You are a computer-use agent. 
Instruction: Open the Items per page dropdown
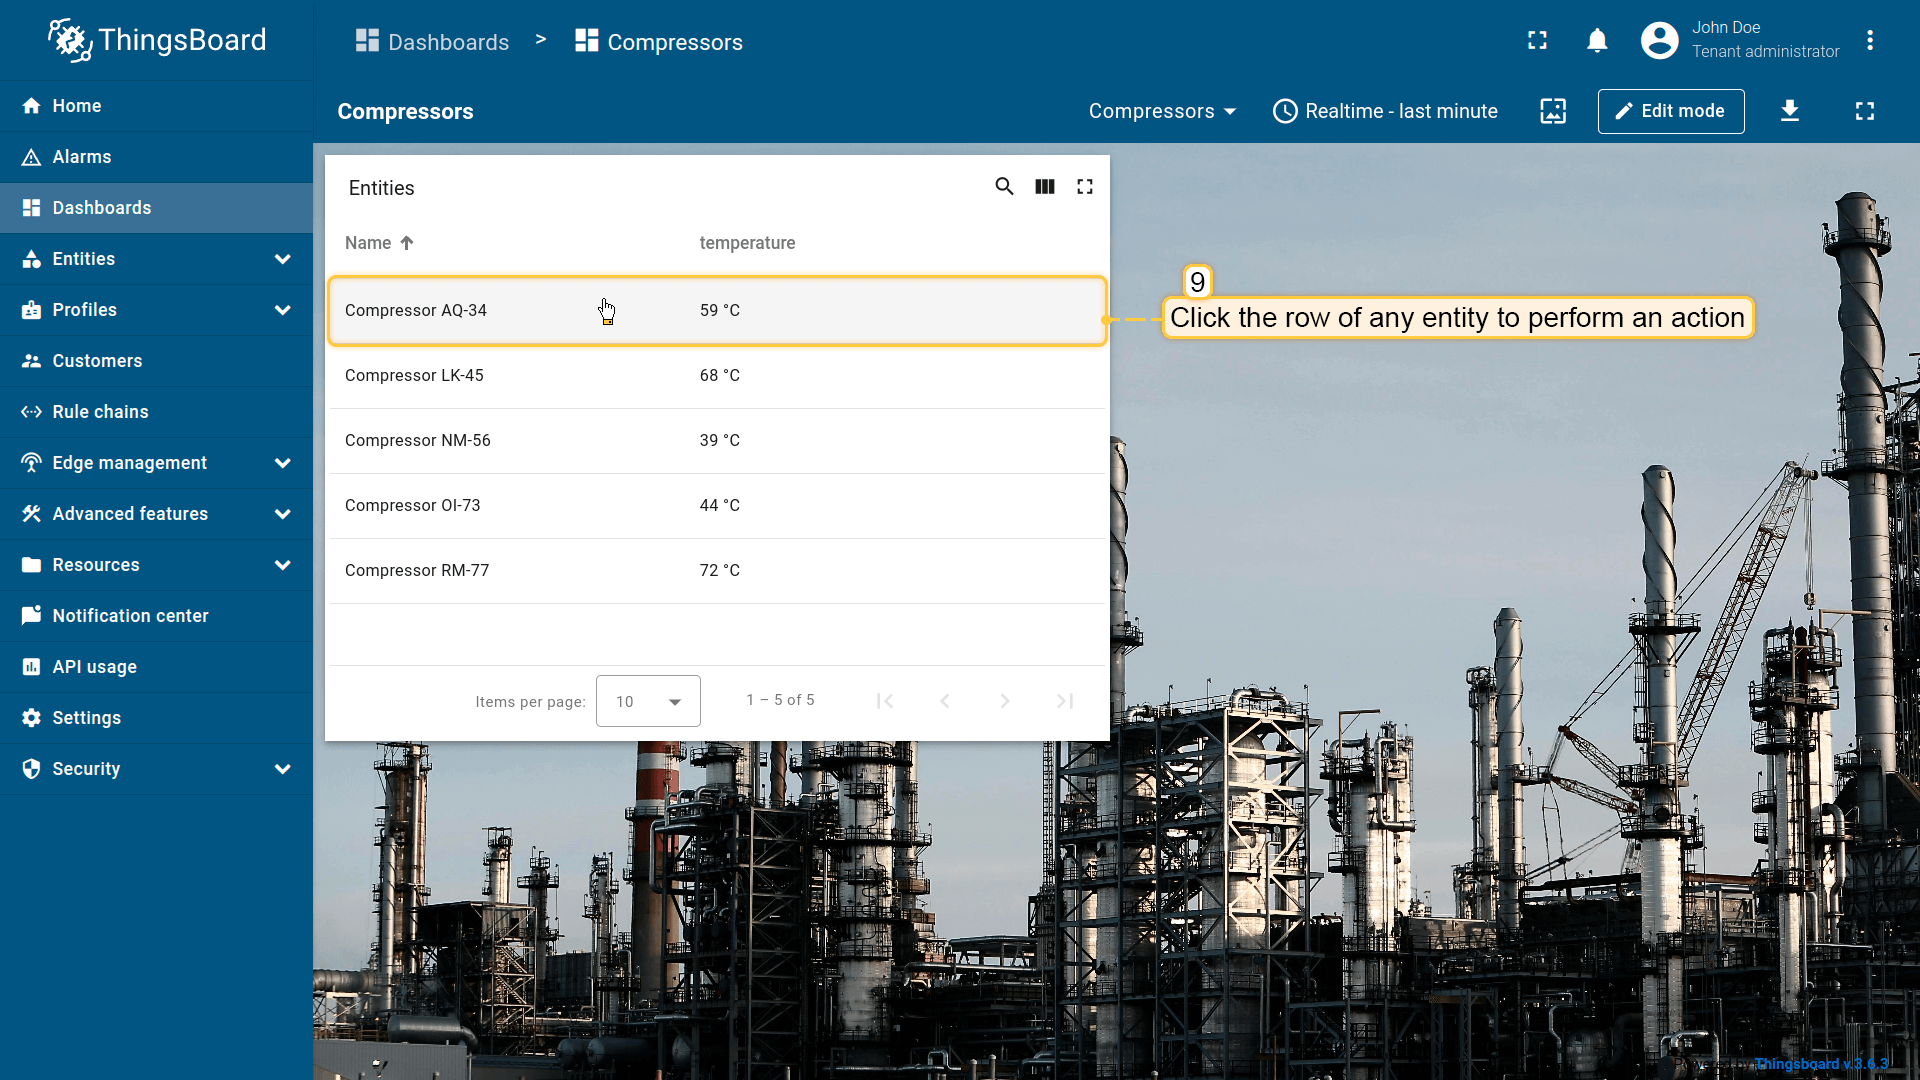[648, 701]
